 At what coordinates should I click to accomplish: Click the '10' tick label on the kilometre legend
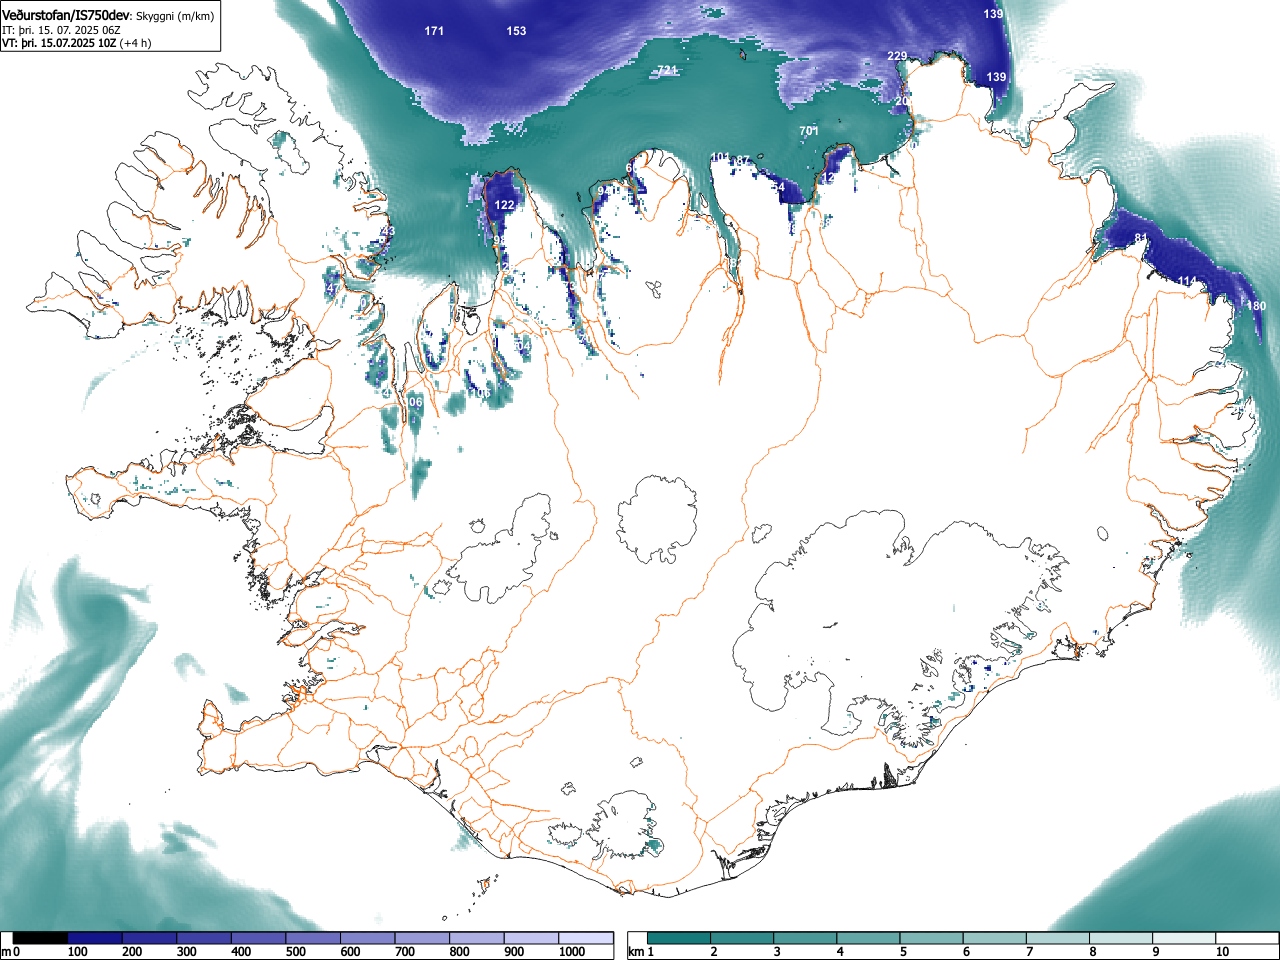[x=1222, y=952]
